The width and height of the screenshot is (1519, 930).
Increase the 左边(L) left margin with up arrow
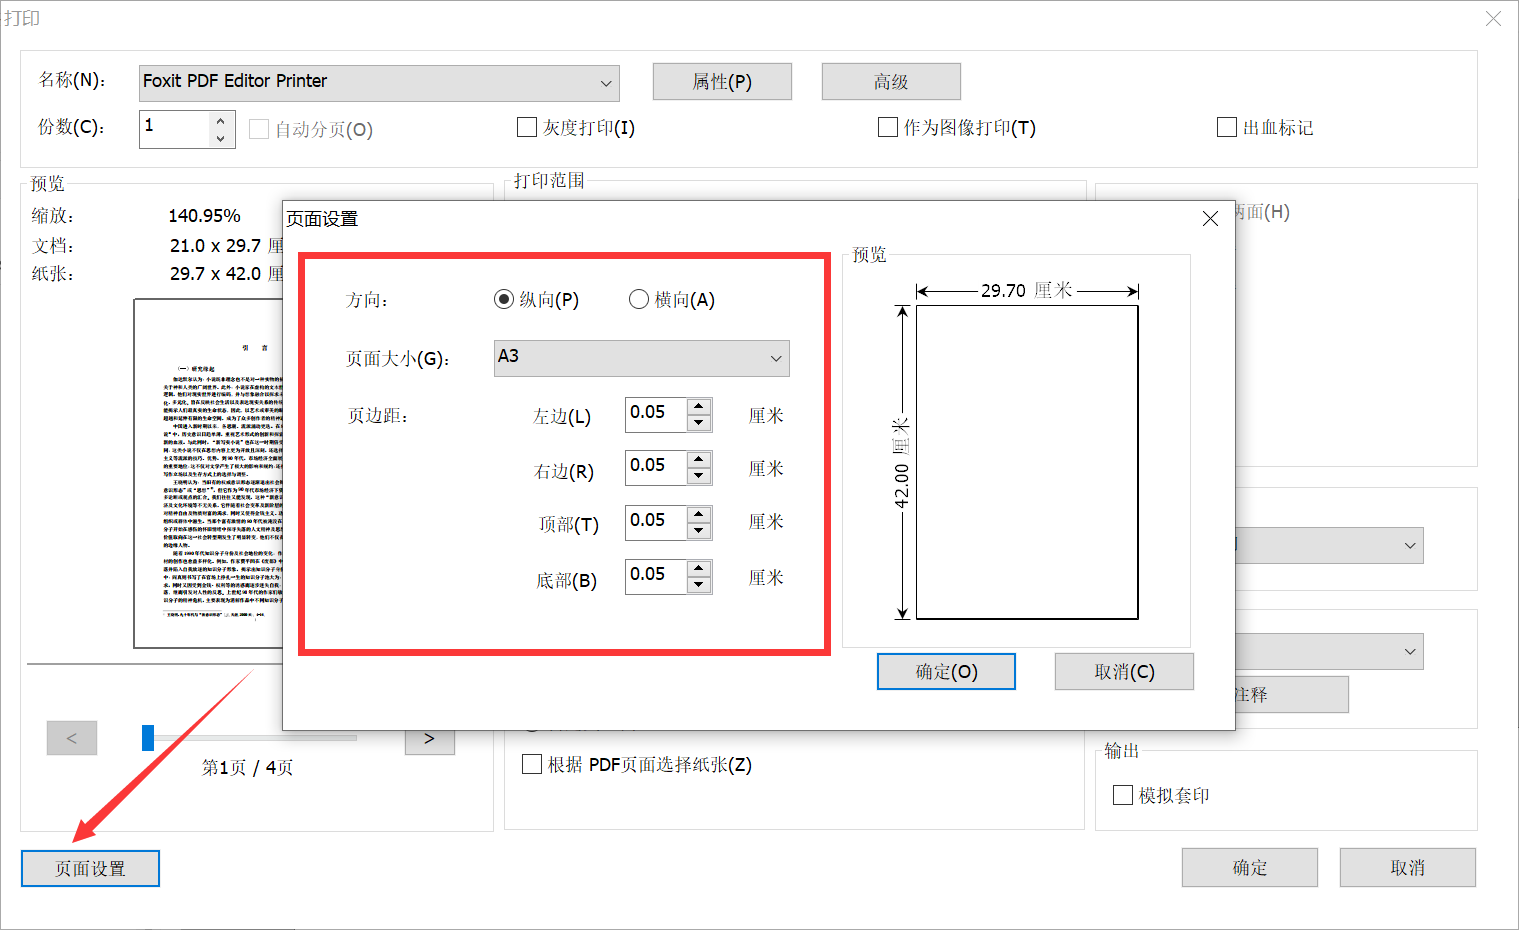click(x=699, y=406)
